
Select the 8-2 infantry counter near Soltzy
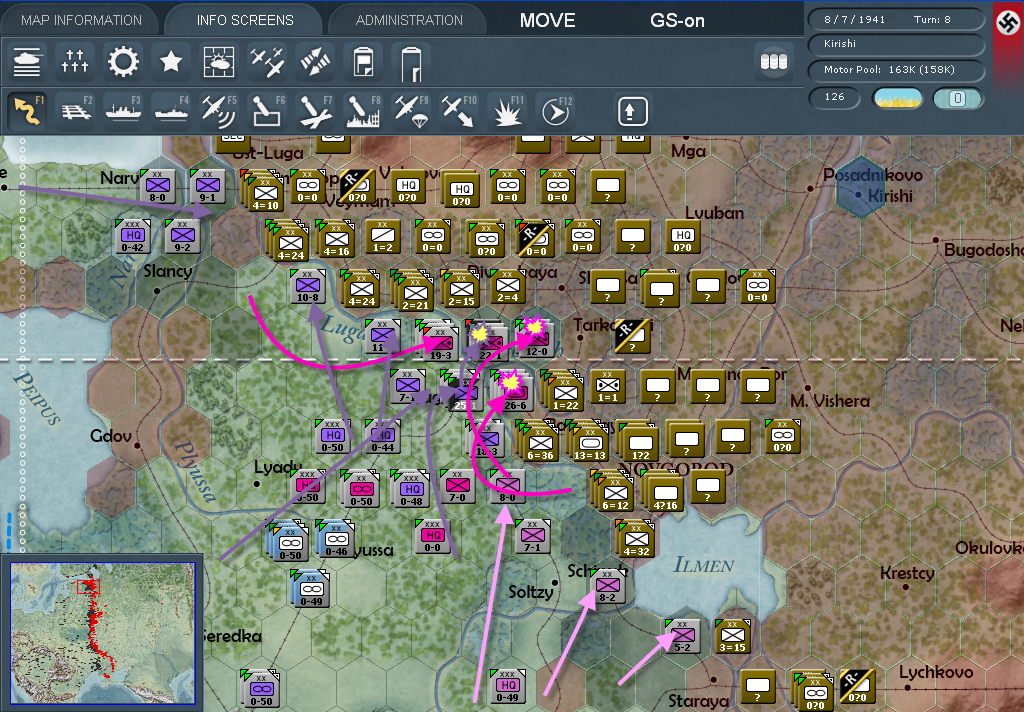[607, 586]
